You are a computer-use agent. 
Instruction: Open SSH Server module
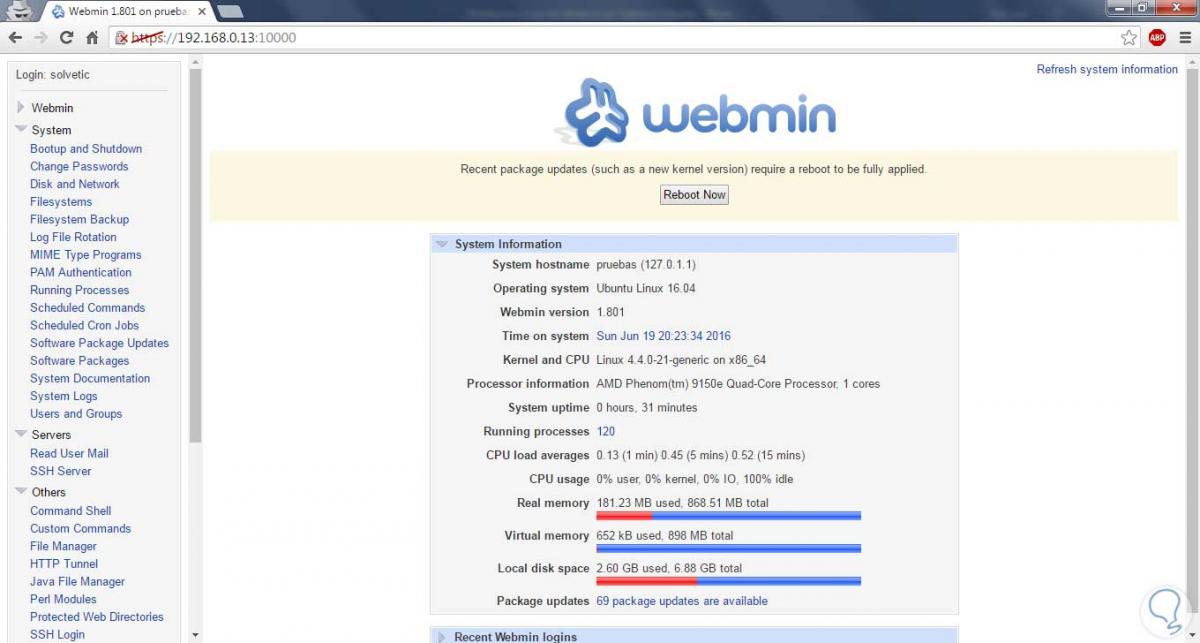coord(60,471)
